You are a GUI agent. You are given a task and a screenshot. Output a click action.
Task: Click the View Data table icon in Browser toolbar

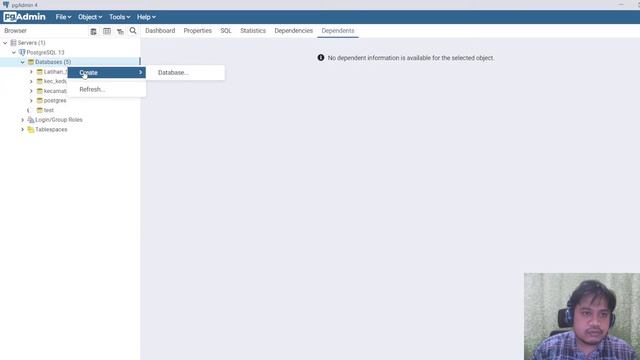coord(107,31)
